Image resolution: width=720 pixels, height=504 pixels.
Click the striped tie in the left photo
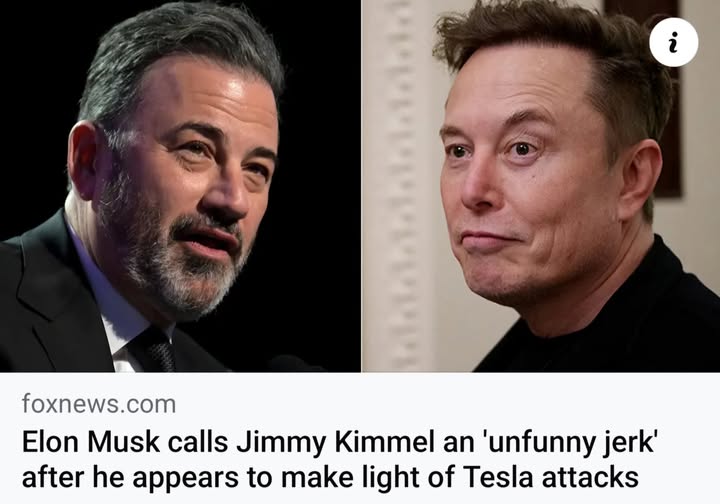[156, 351]
